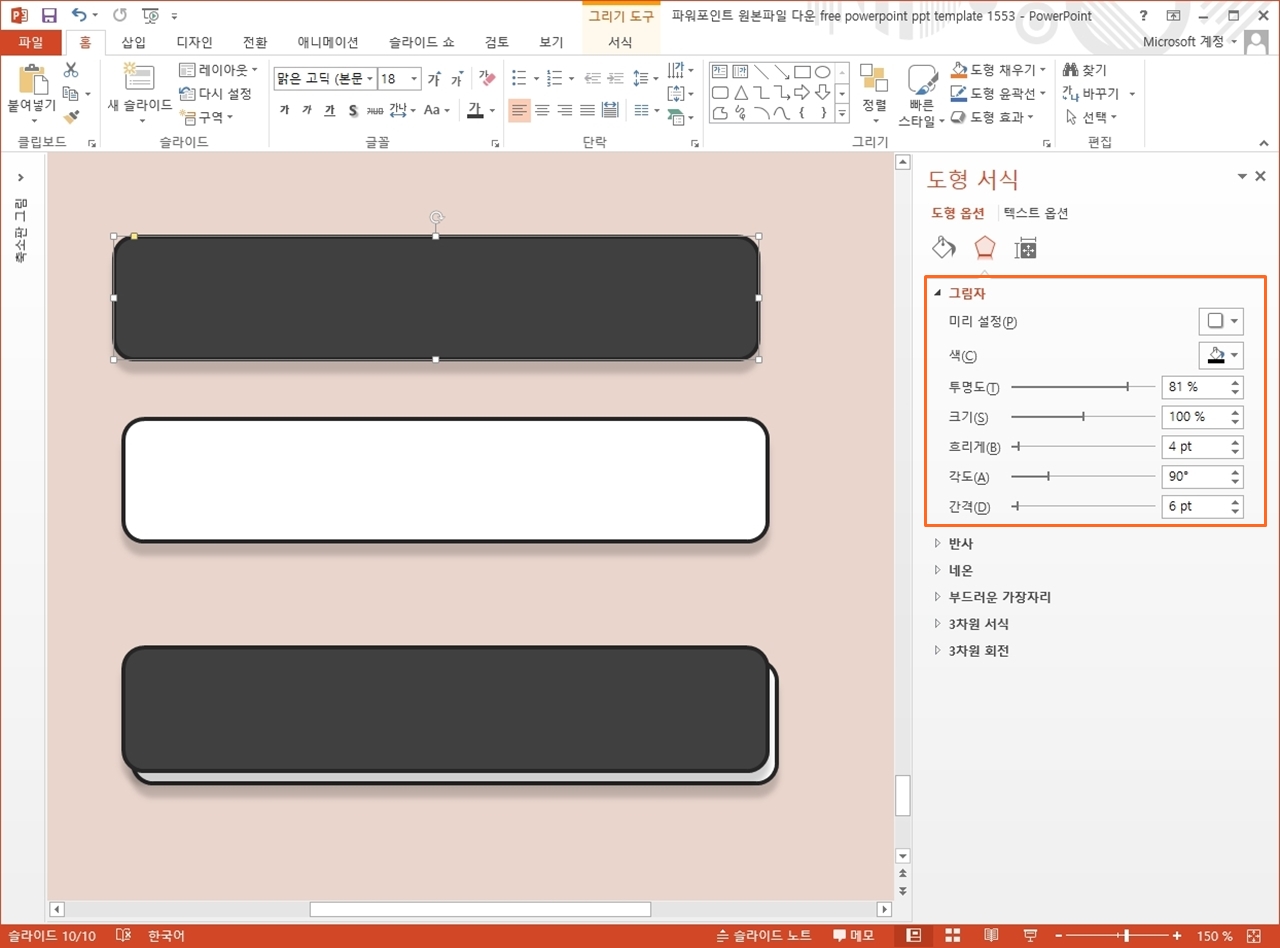The width and height of the screenshot is (1280, 948).
Task: Click the Redo icon in title bar
Action: (120, 16)
